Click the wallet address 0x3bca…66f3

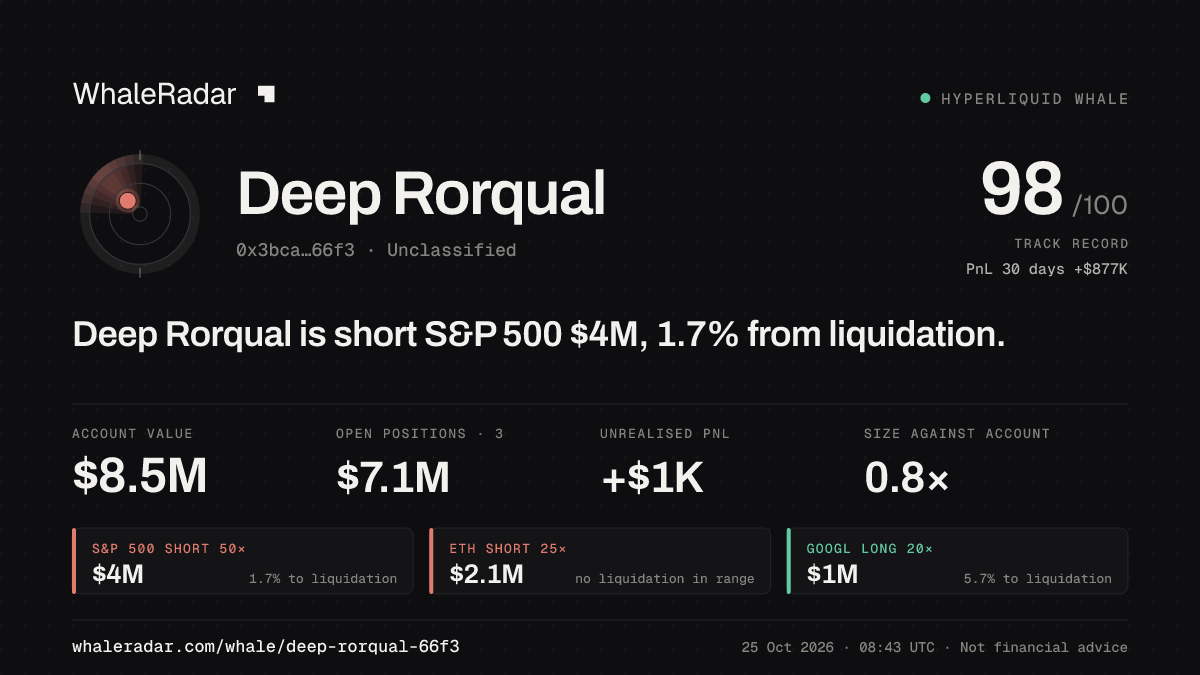click(x=295, y=250)
